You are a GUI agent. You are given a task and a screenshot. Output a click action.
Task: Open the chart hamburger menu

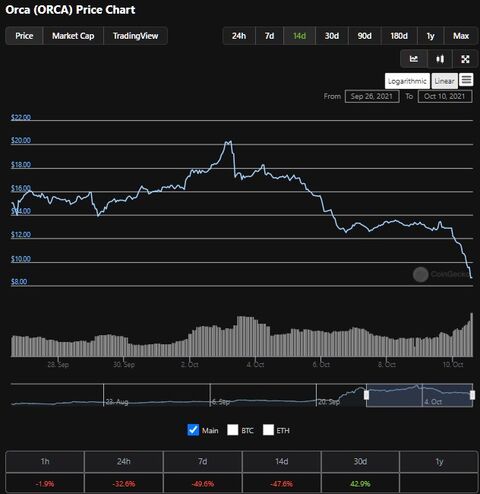[x=466, y=80]
